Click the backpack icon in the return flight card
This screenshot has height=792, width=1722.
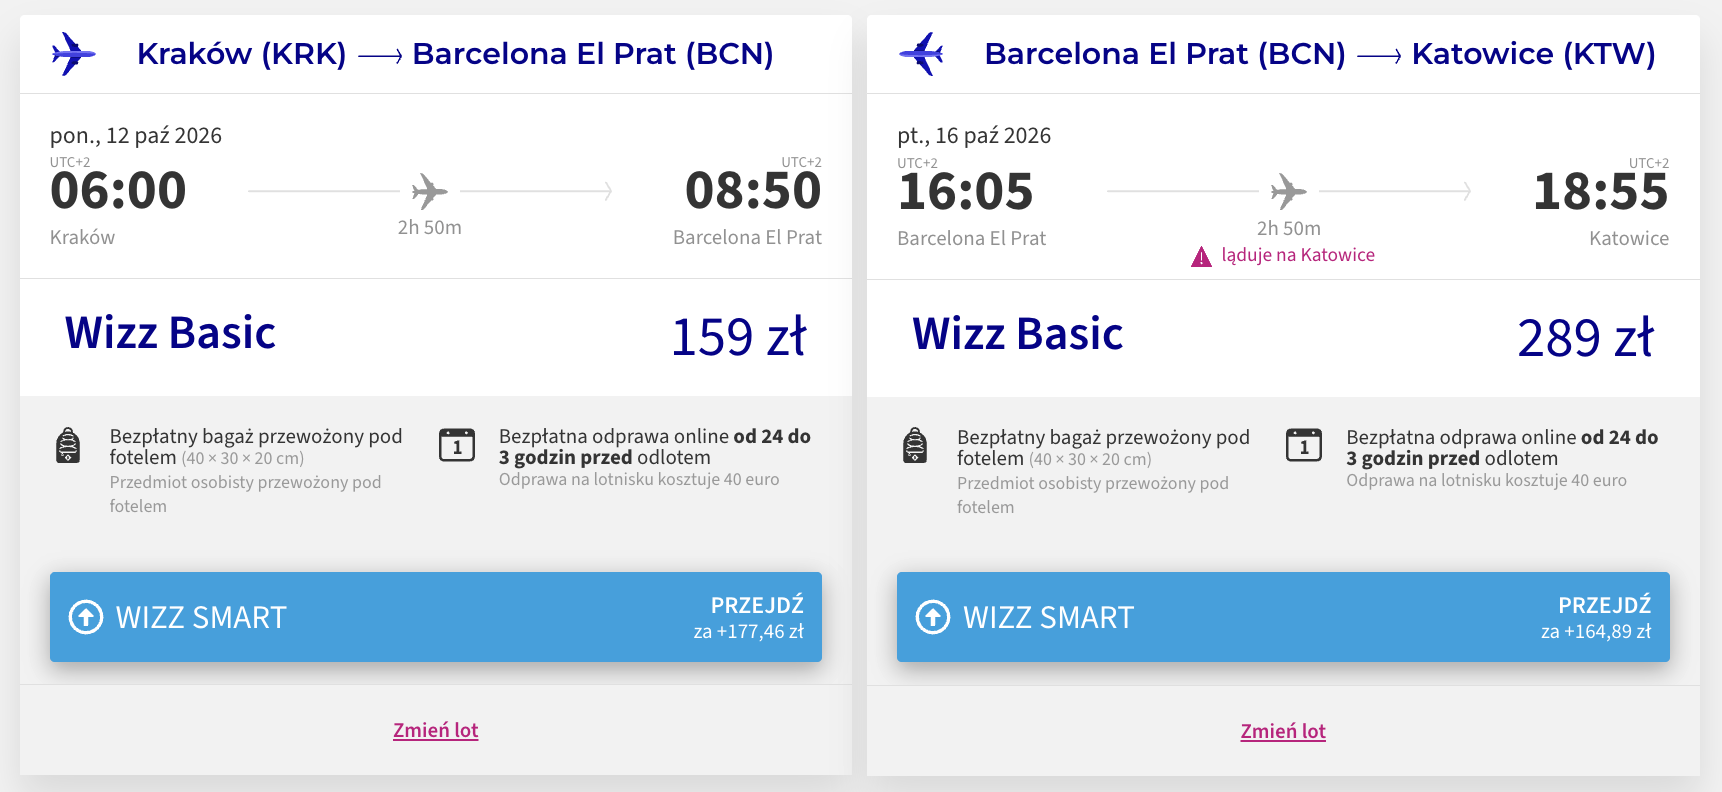(x=915, y=445)
